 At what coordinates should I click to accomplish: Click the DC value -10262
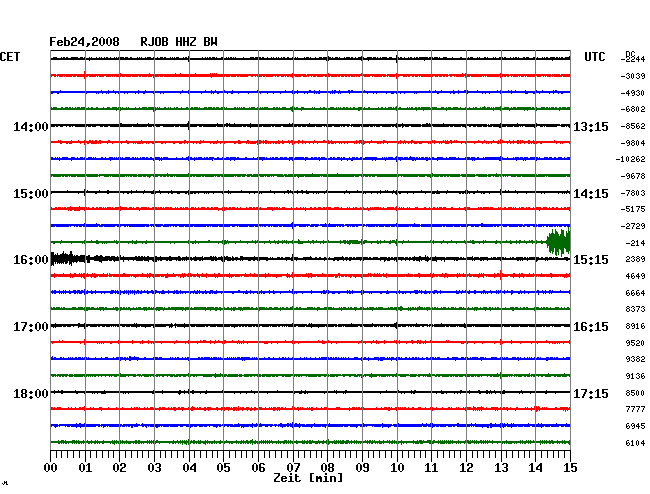click(x=631, y=159)
